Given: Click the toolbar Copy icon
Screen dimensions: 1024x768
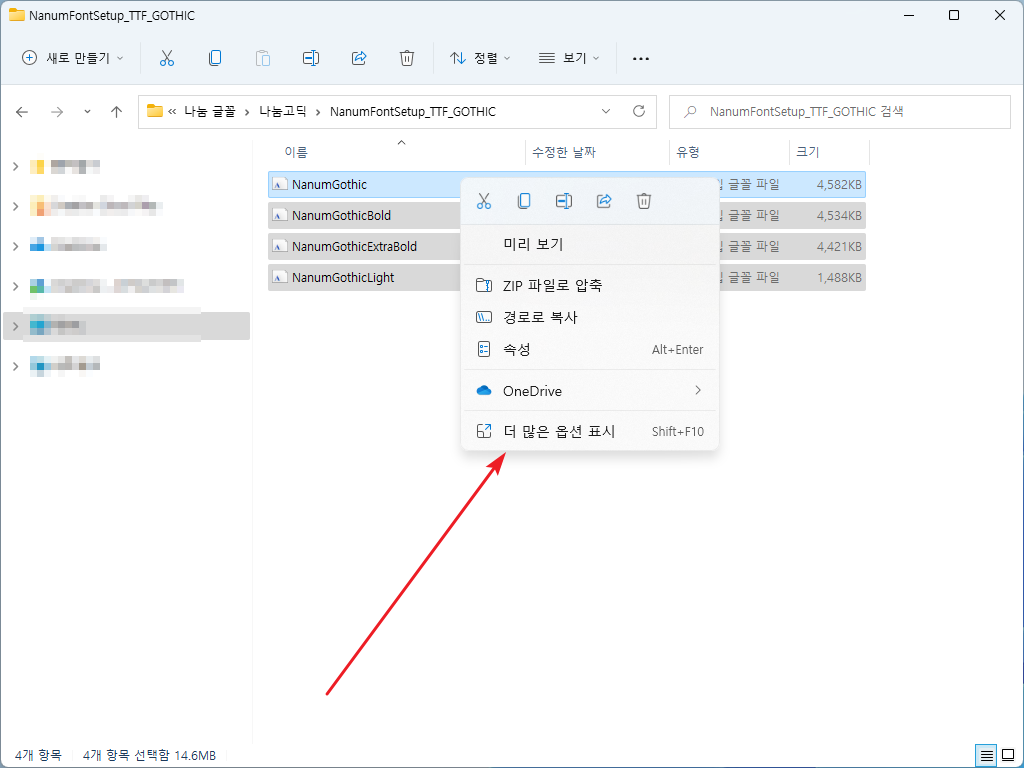Looking at the screenshot, I should pos(215,58).
